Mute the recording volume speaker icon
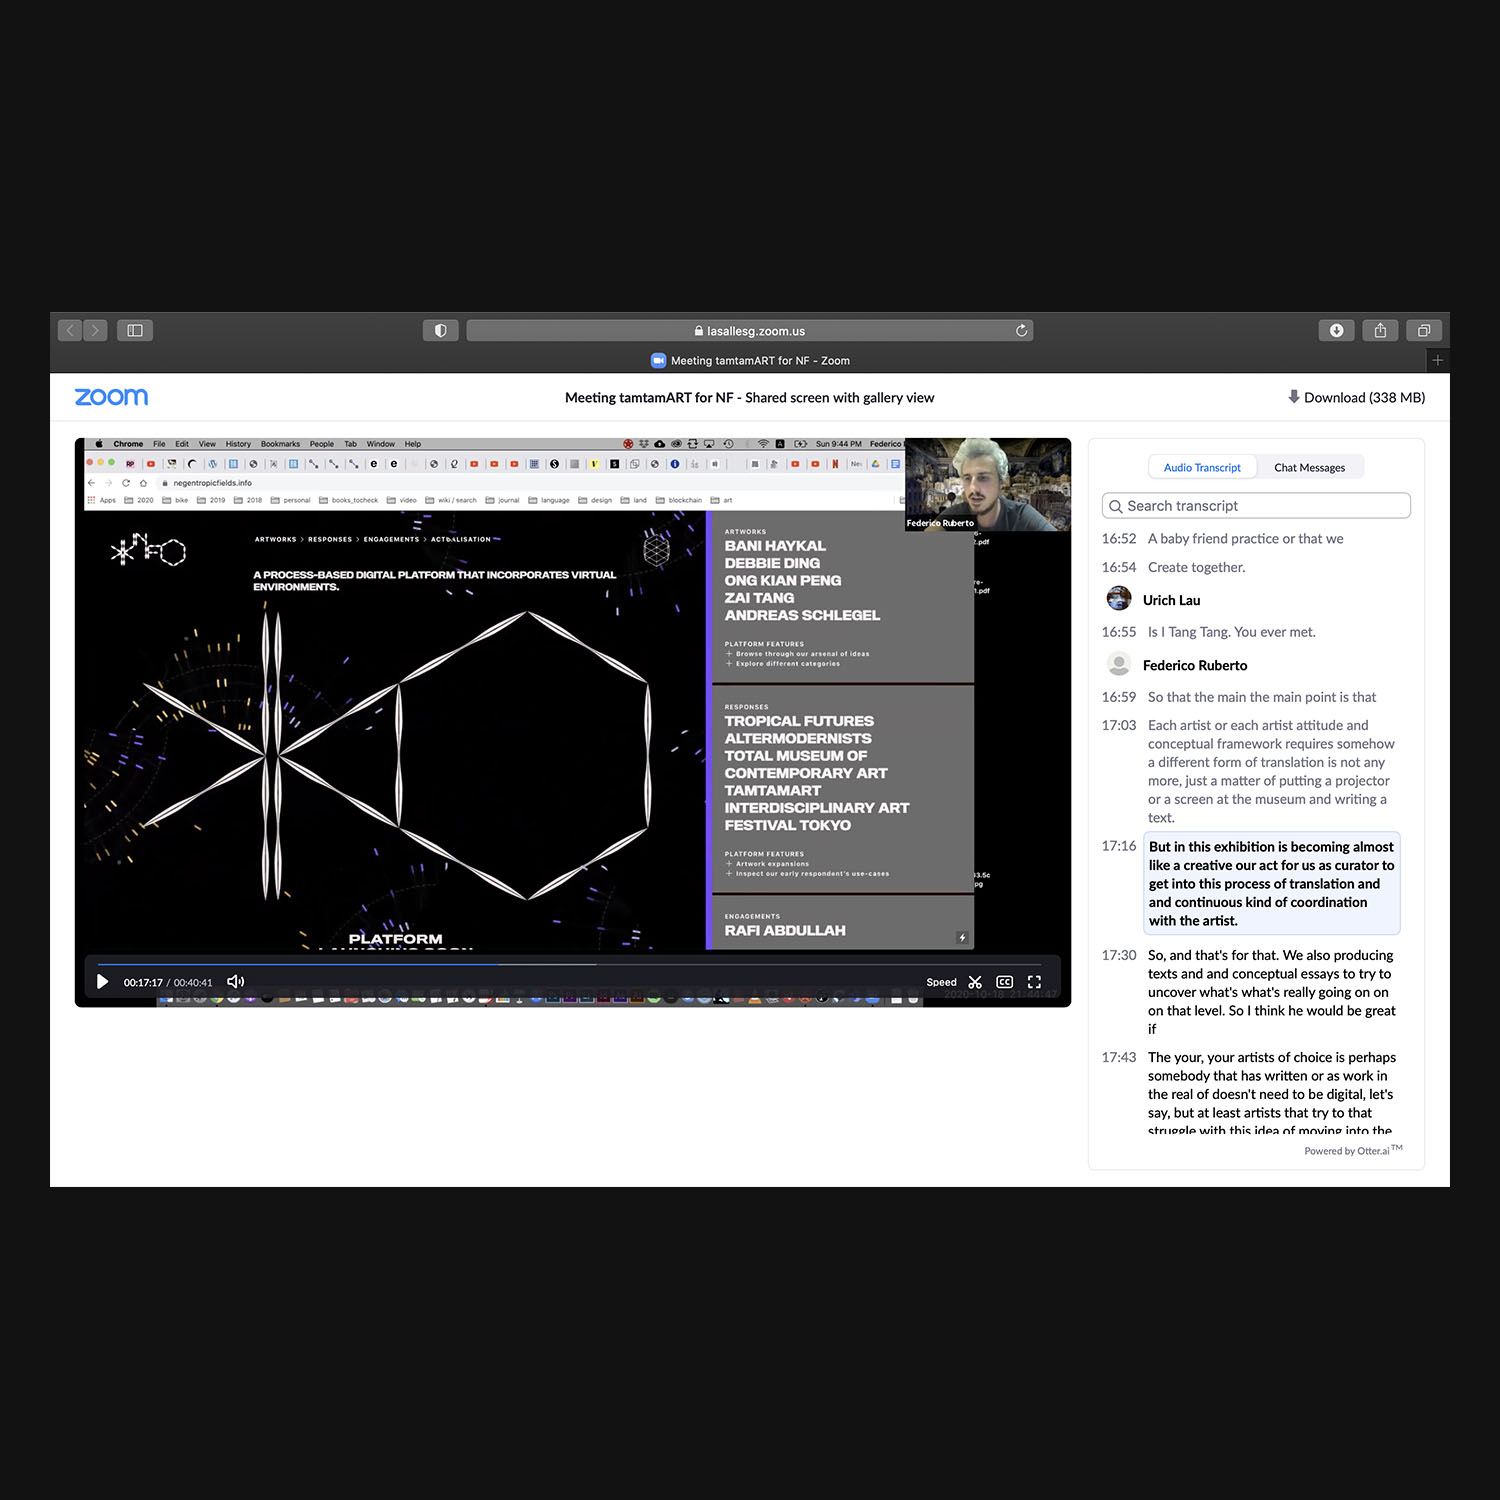This screenshot has width=1500, height=1500. [236, 982]
